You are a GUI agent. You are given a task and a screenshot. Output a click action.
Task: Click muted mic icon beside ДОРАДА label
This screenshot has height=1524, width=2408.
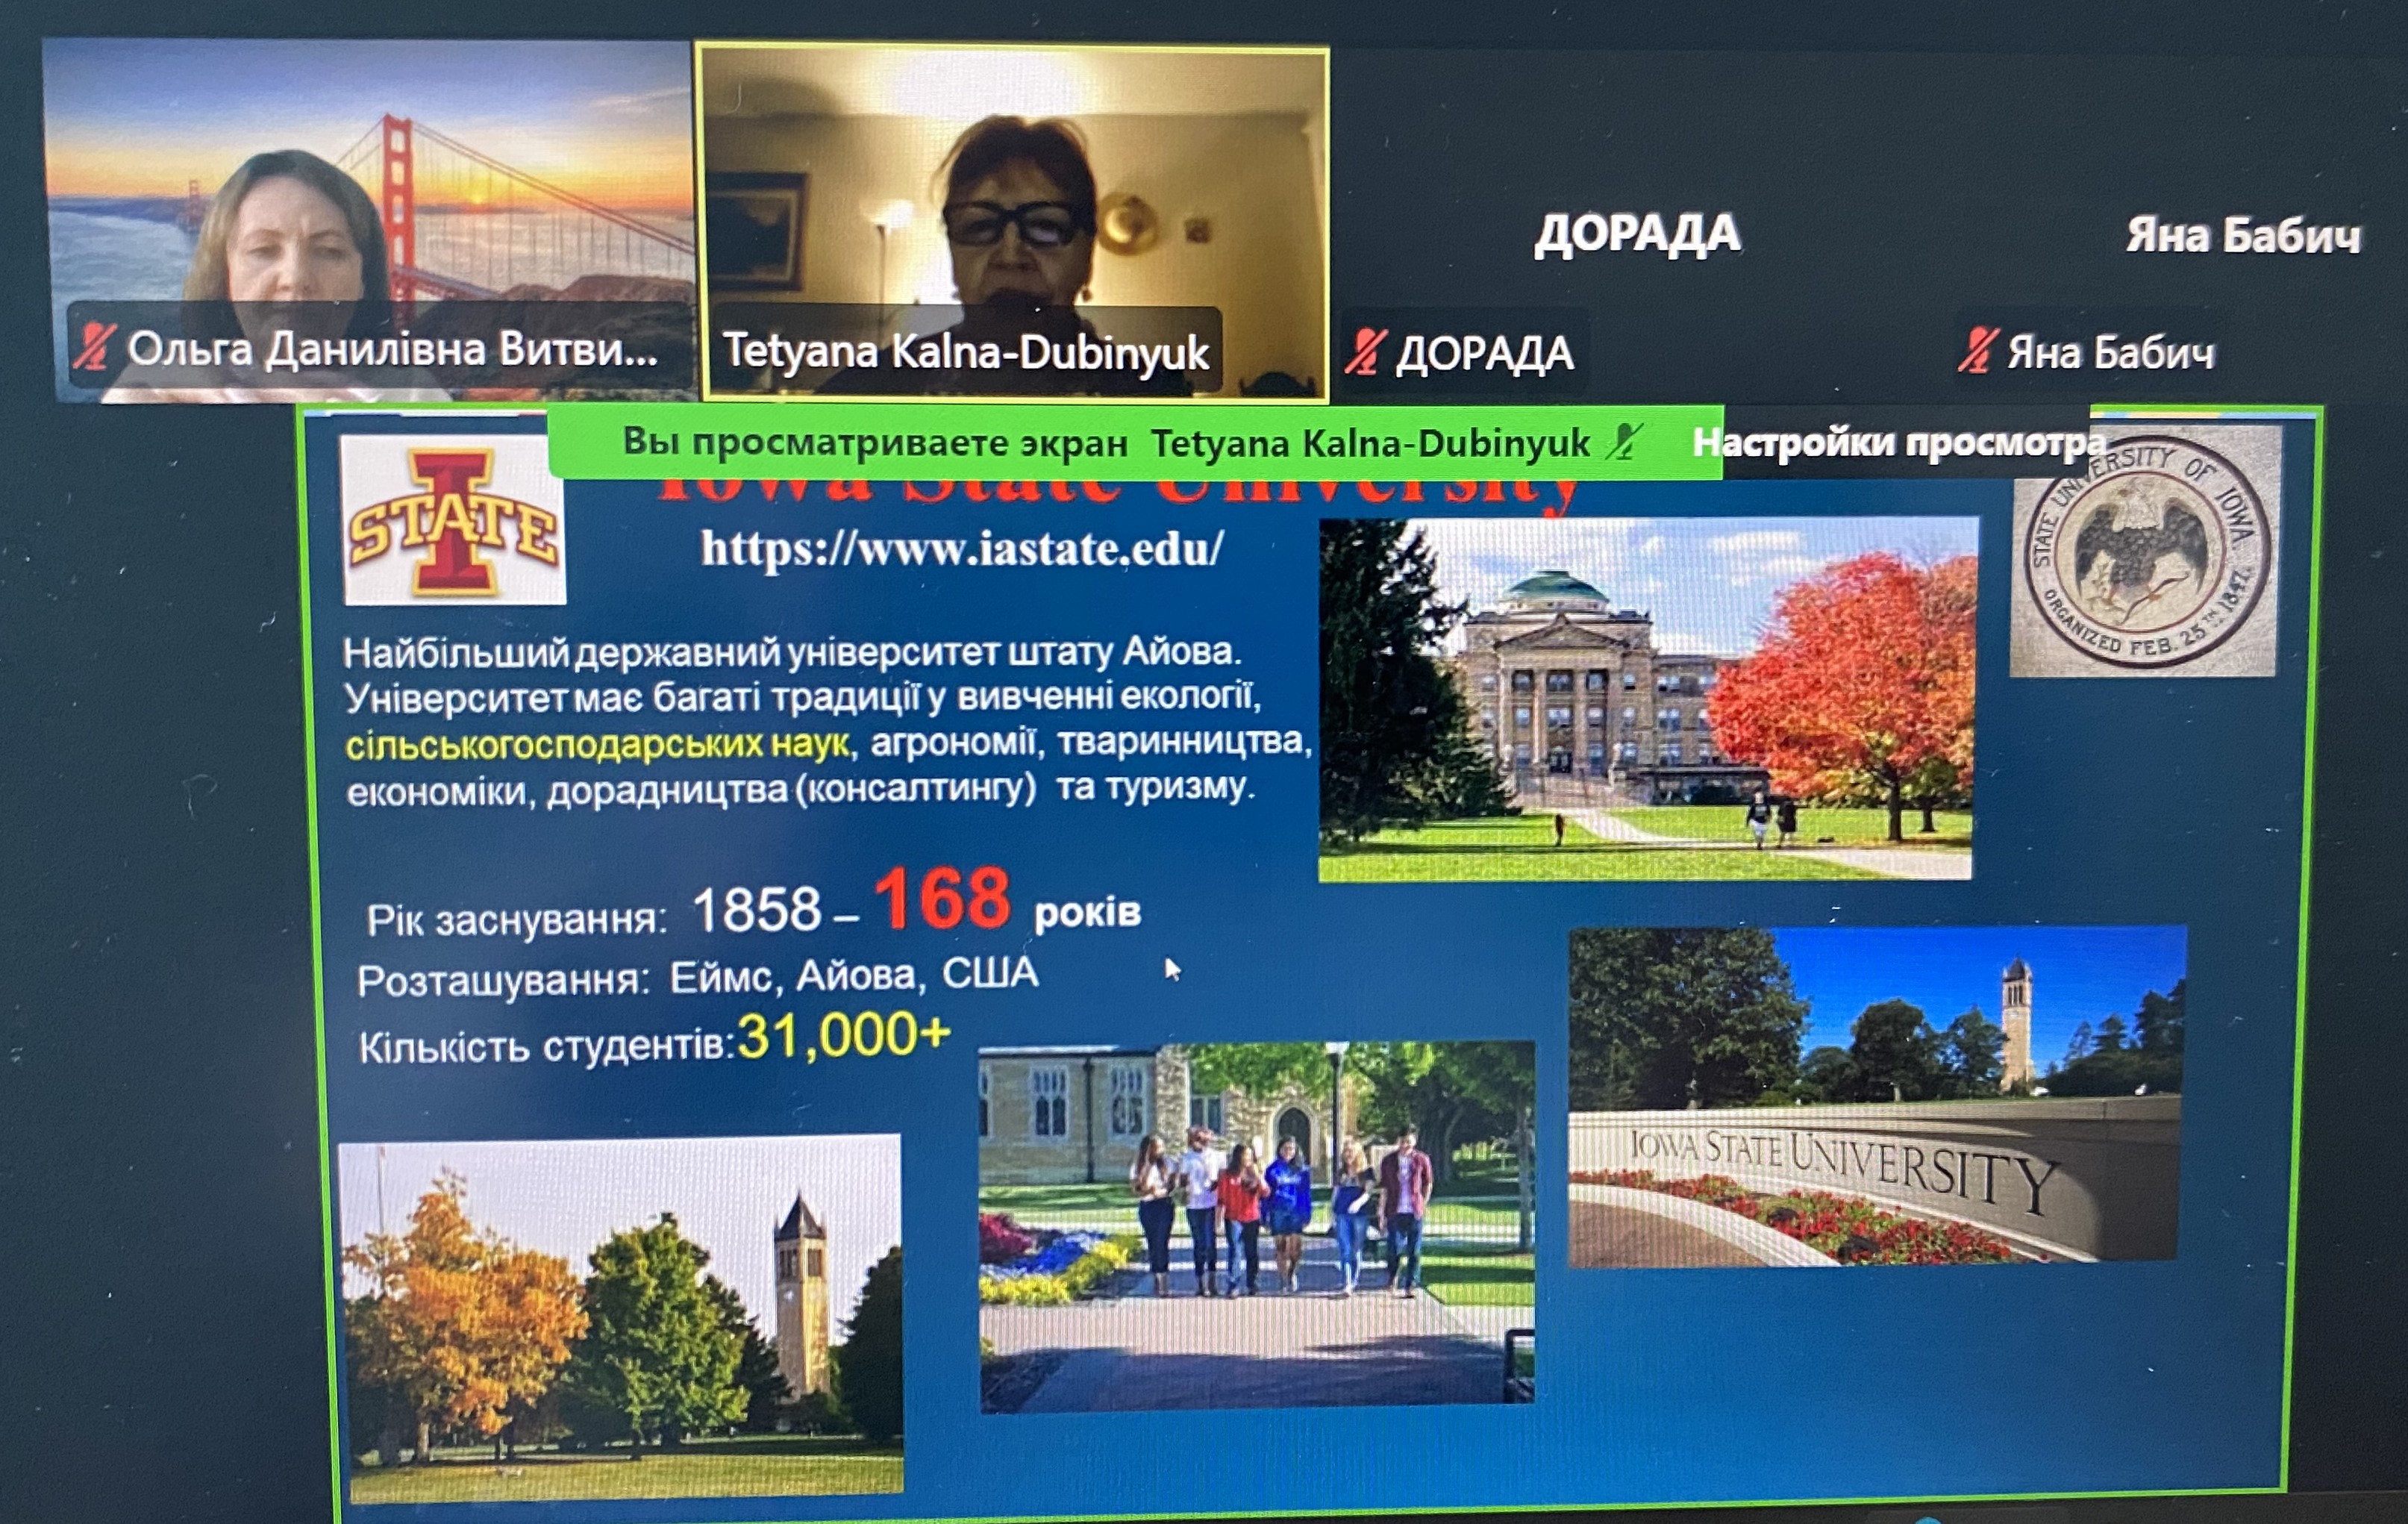click(1365, 352)
